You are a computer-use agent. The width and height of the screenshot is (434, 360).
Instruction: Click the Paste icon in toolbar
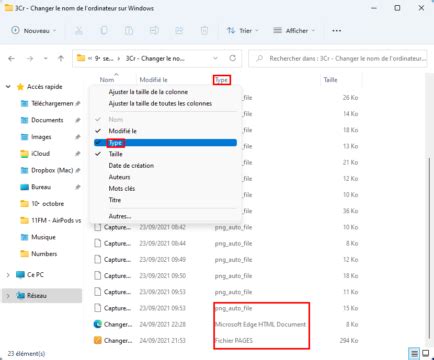(x=129, y=31)
